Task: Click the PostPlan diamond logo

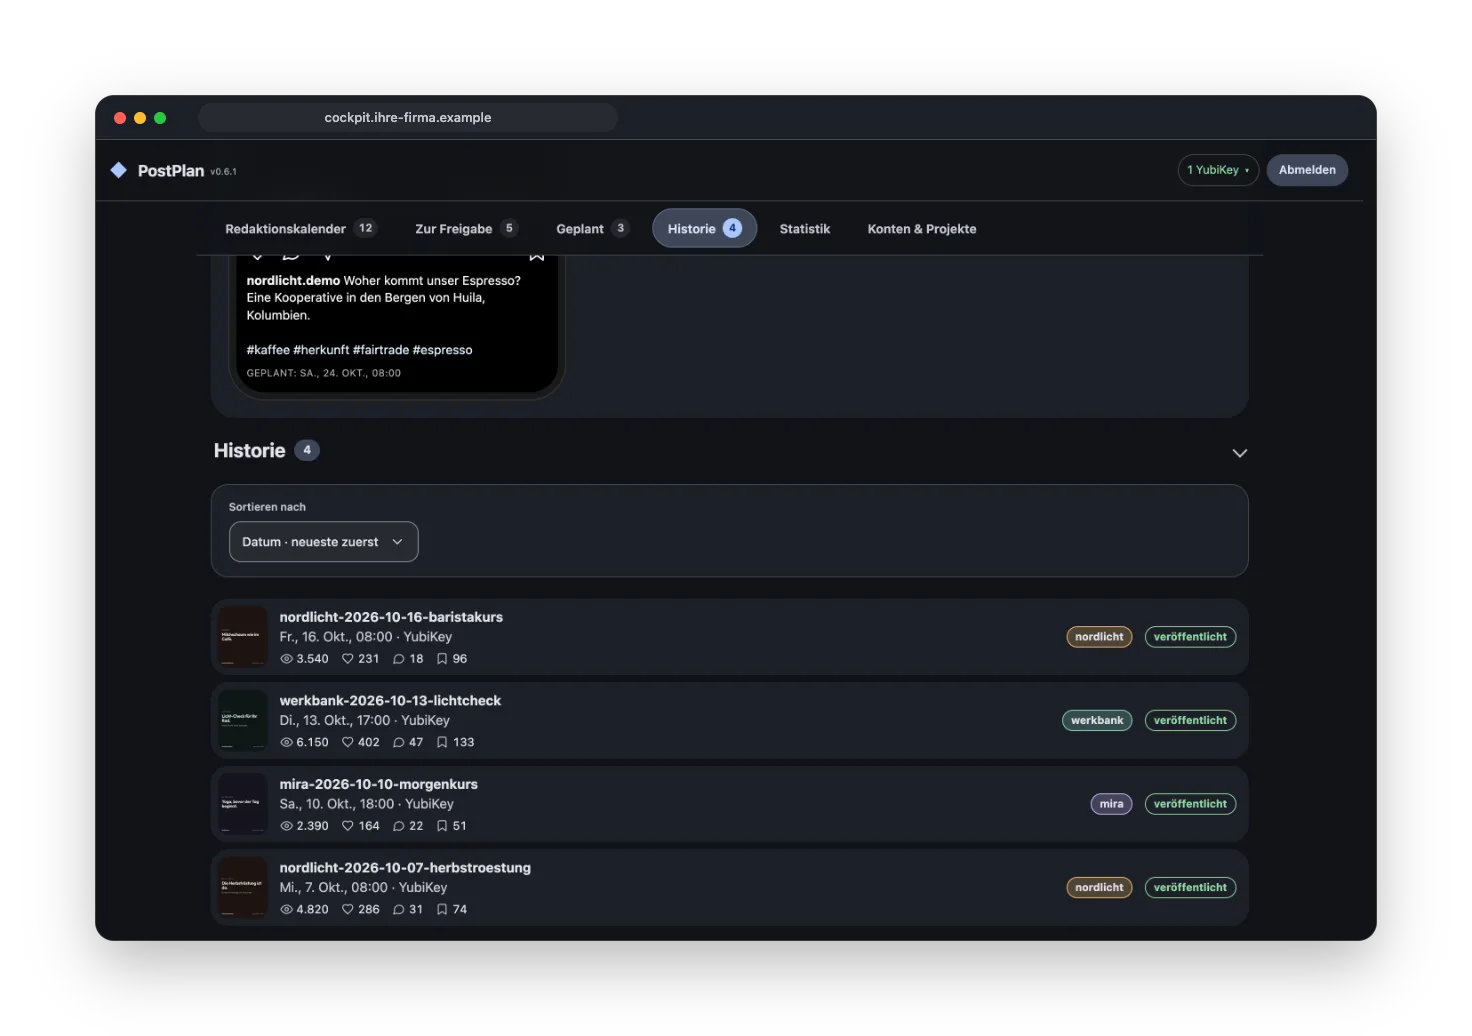Action: [119, 170]
